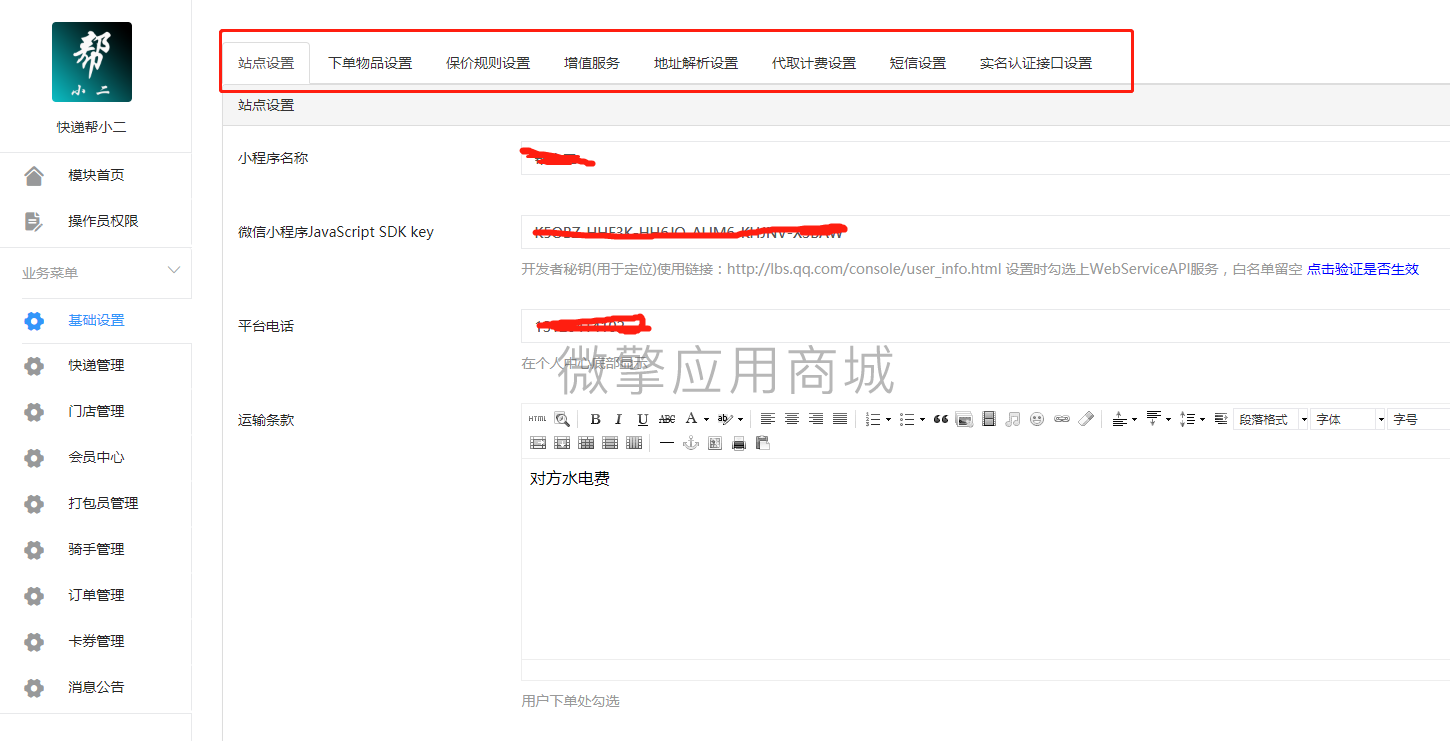Open 订单管理 in sidebar

96,595
